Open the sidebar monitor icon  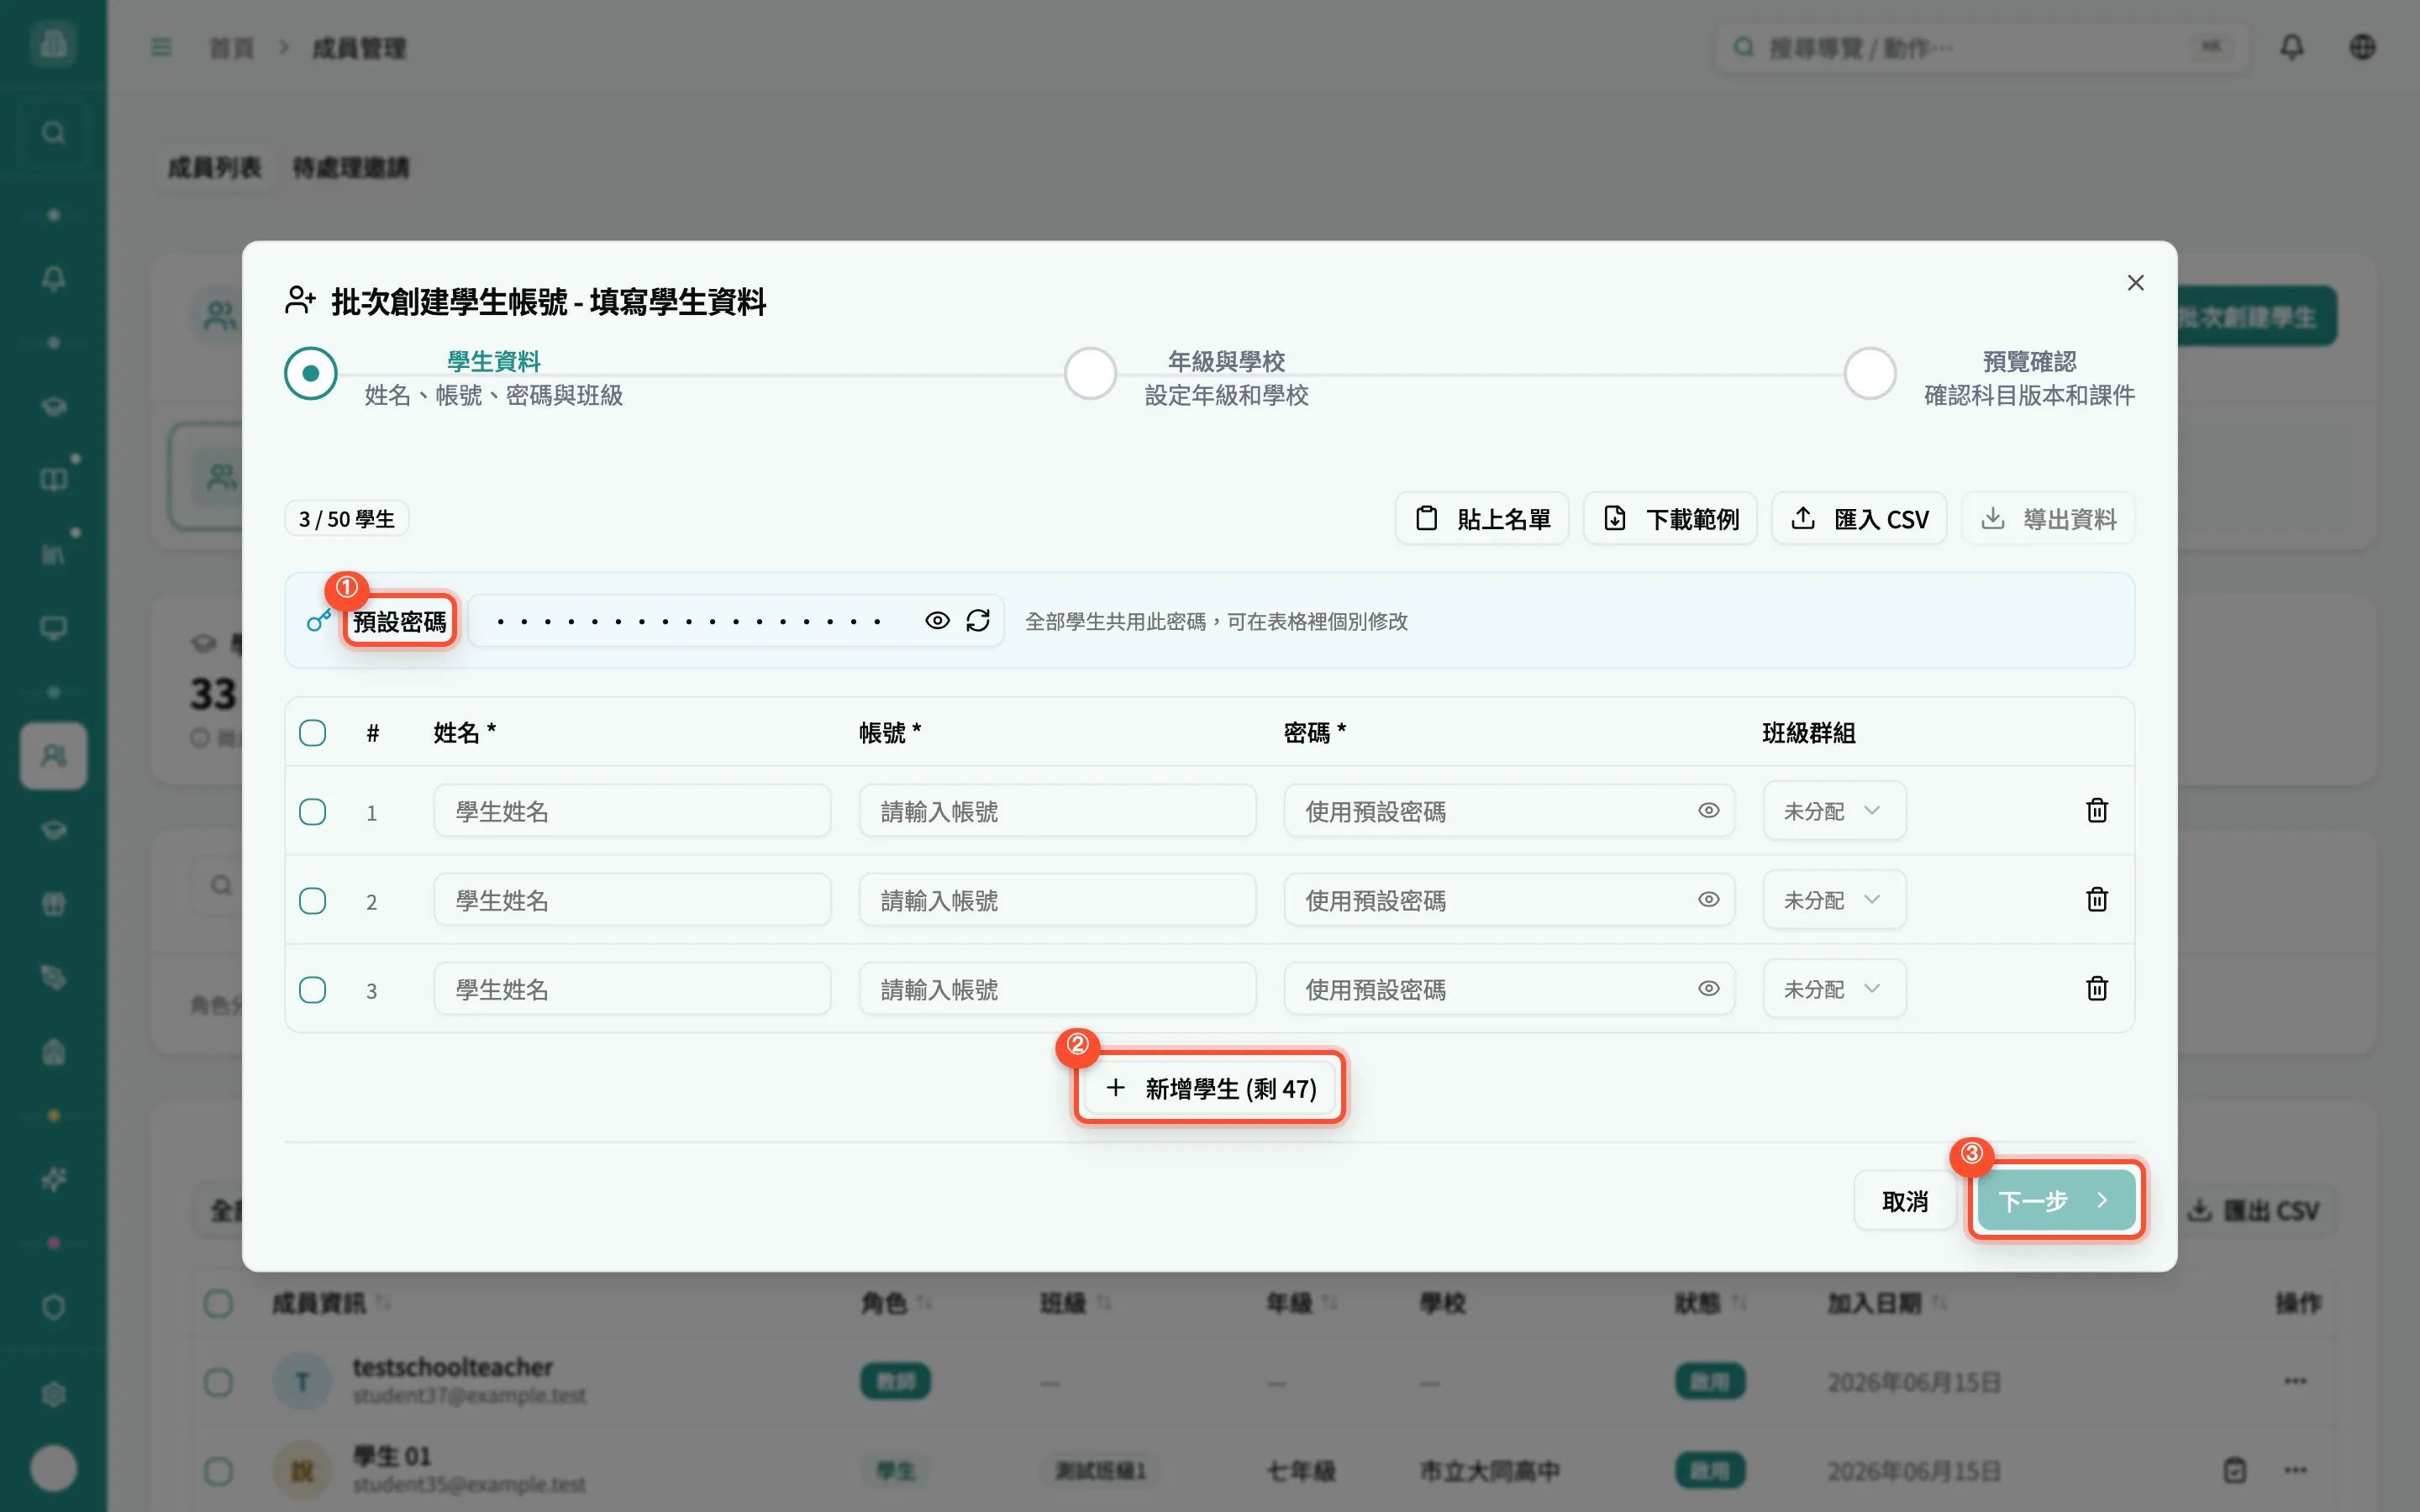click(53, 628)
